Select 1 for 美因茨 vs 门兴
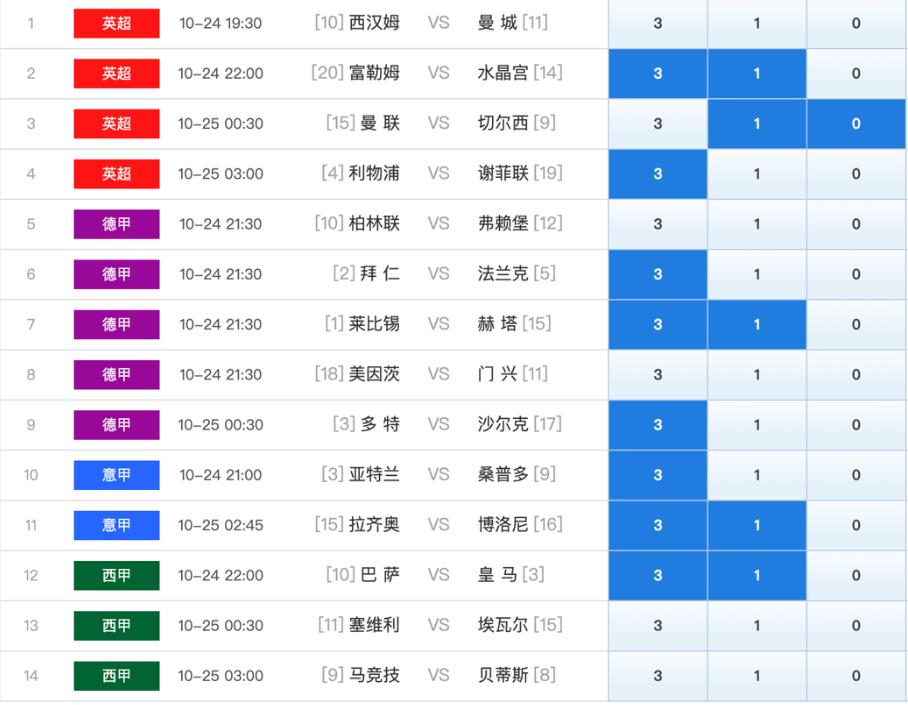This screenshot has height=705, width=908. point(757,375)
